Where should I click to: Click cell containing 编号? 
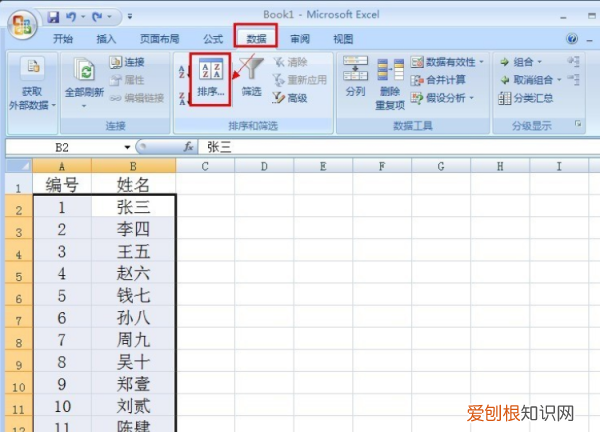62,184
